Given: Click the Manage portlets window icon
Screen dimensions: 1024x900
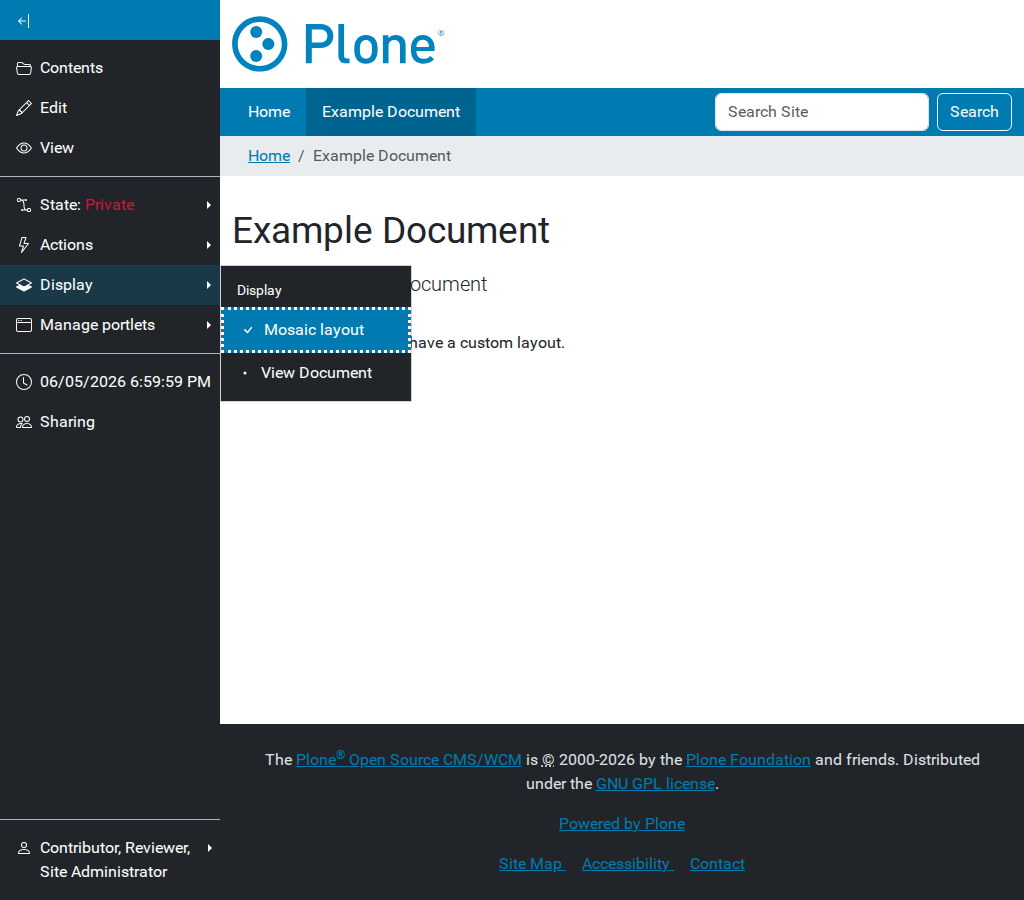Looking at the screenshot, I should coord(24,325).
